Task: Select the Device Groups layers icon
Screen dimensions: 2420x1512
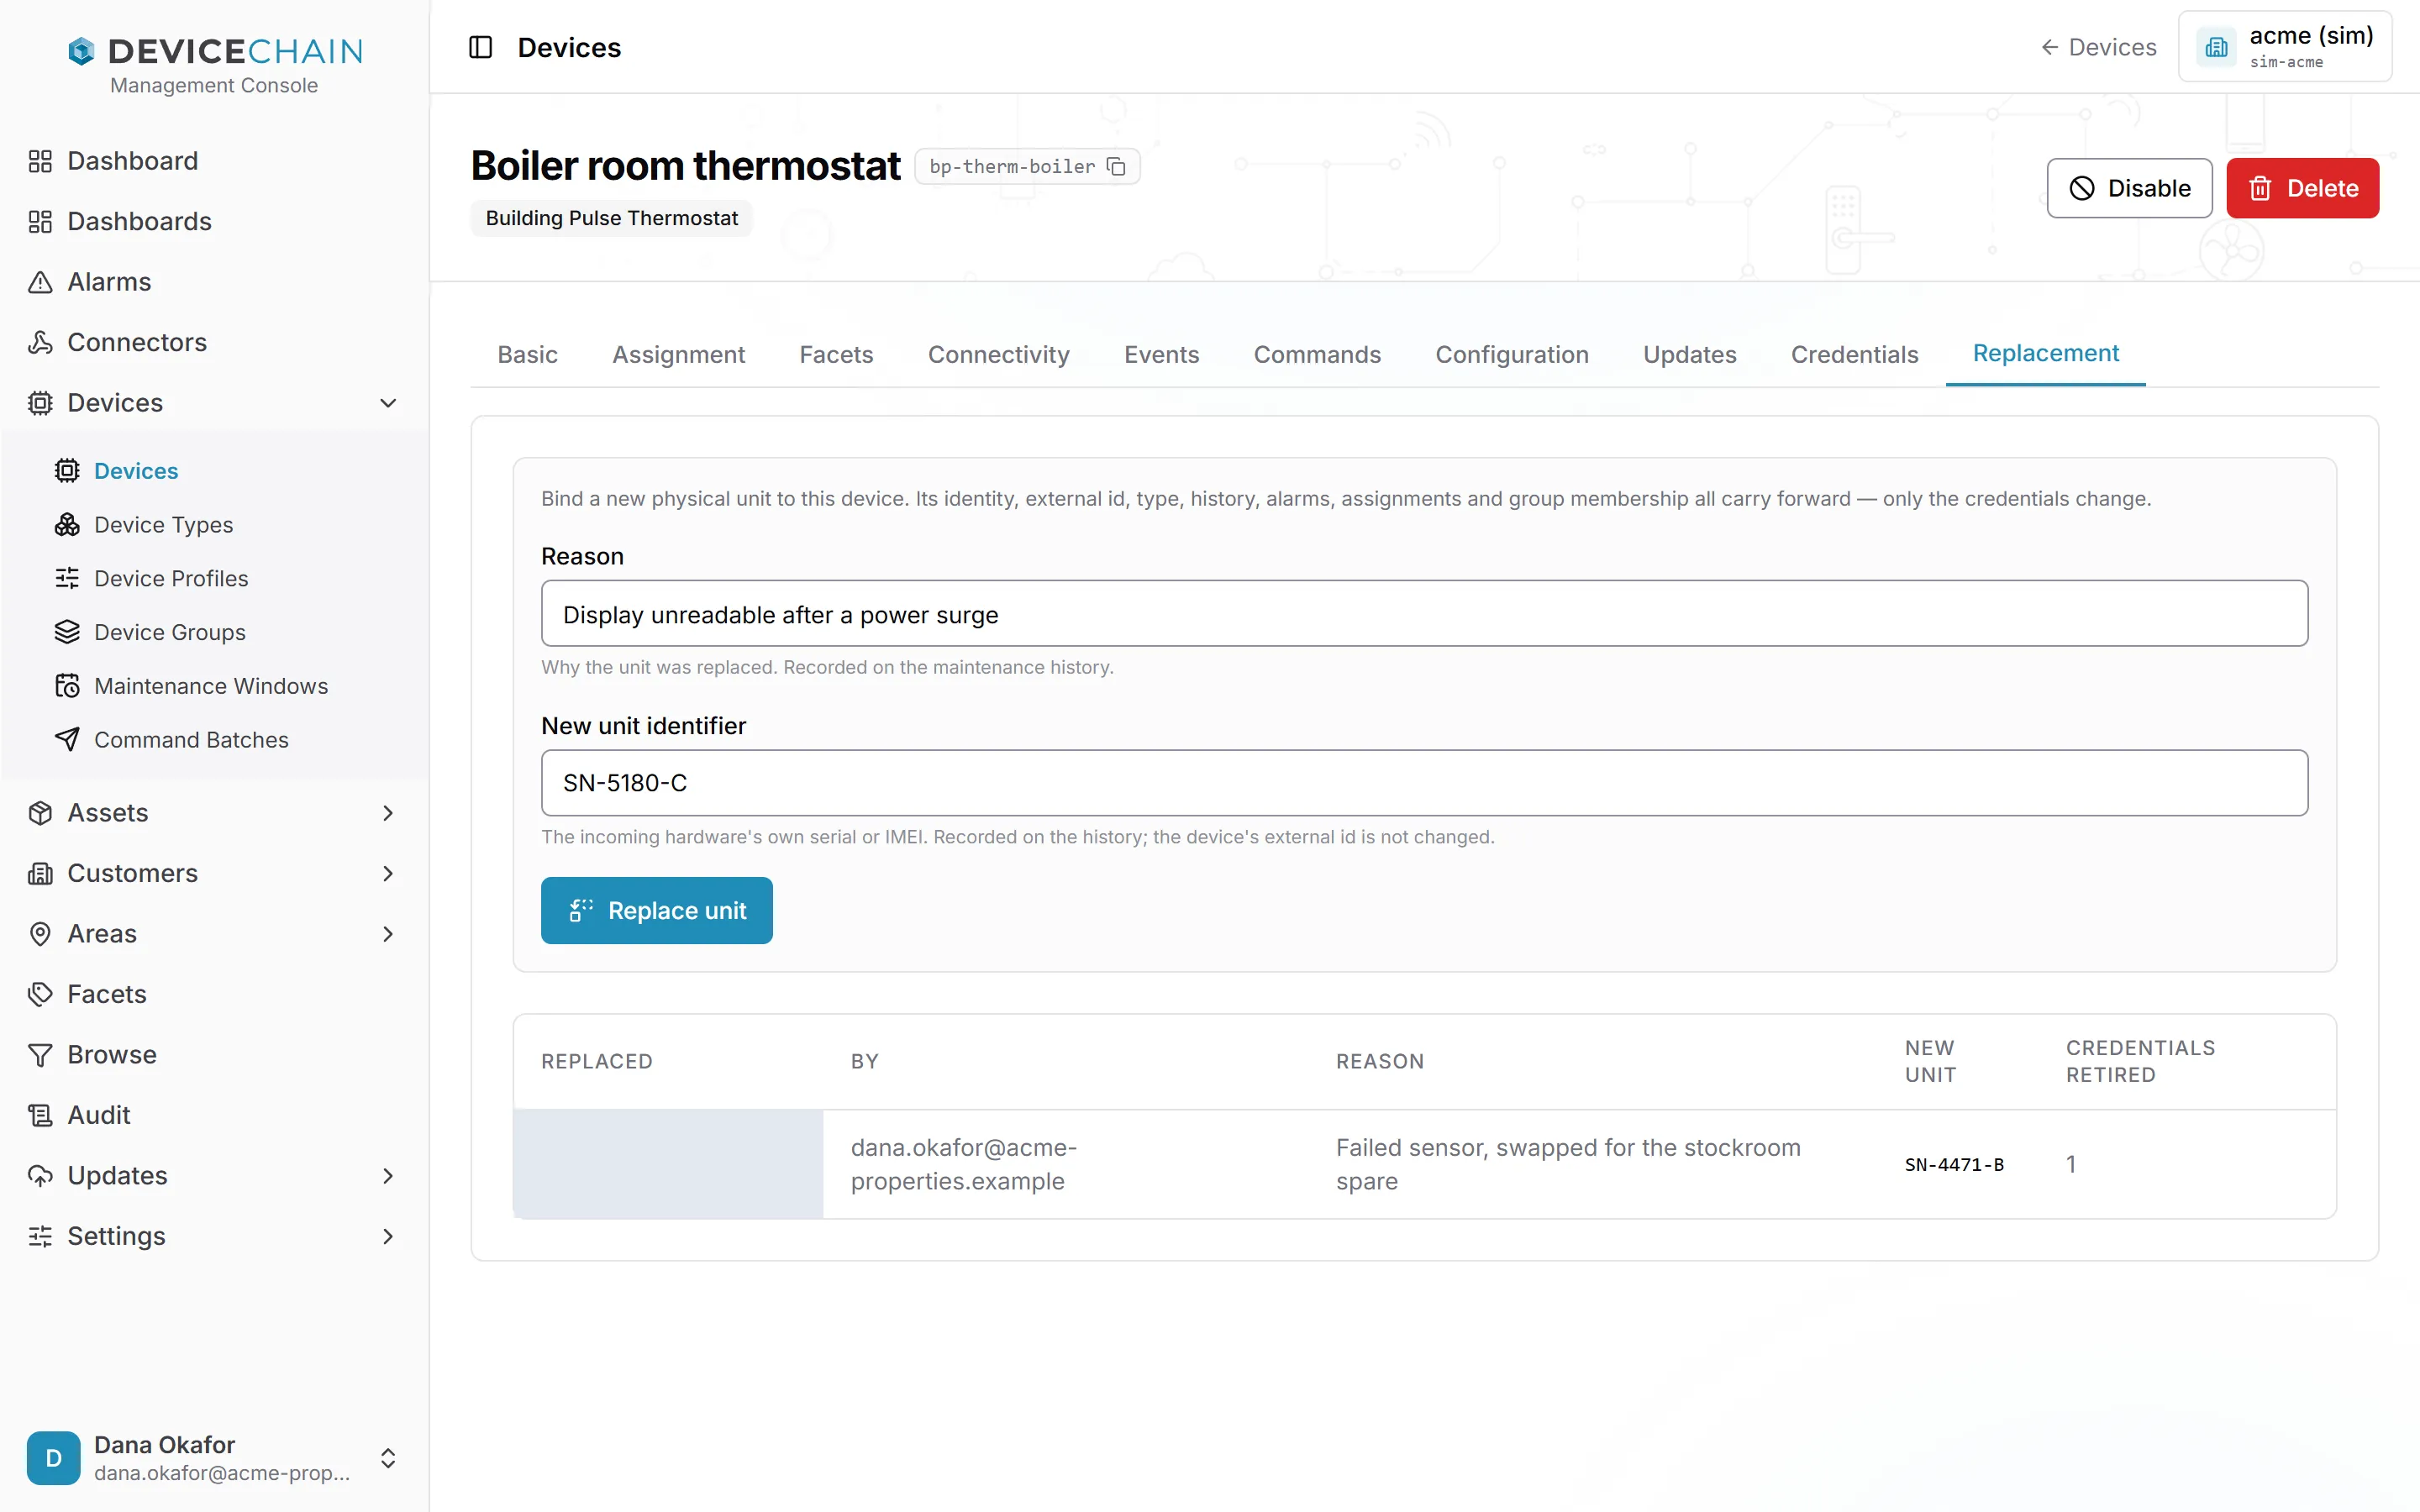Action: tap(67, 632)
